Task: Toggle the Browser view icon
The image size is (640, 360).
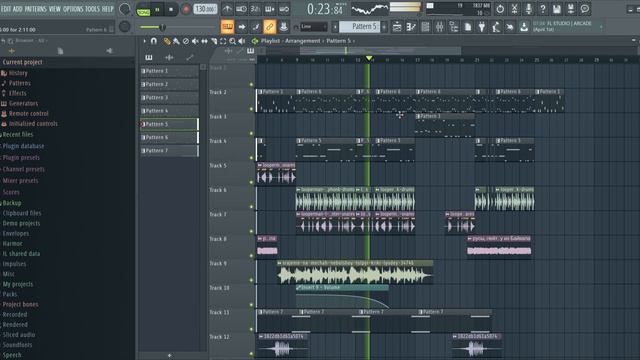Action: tap(453, 27)
